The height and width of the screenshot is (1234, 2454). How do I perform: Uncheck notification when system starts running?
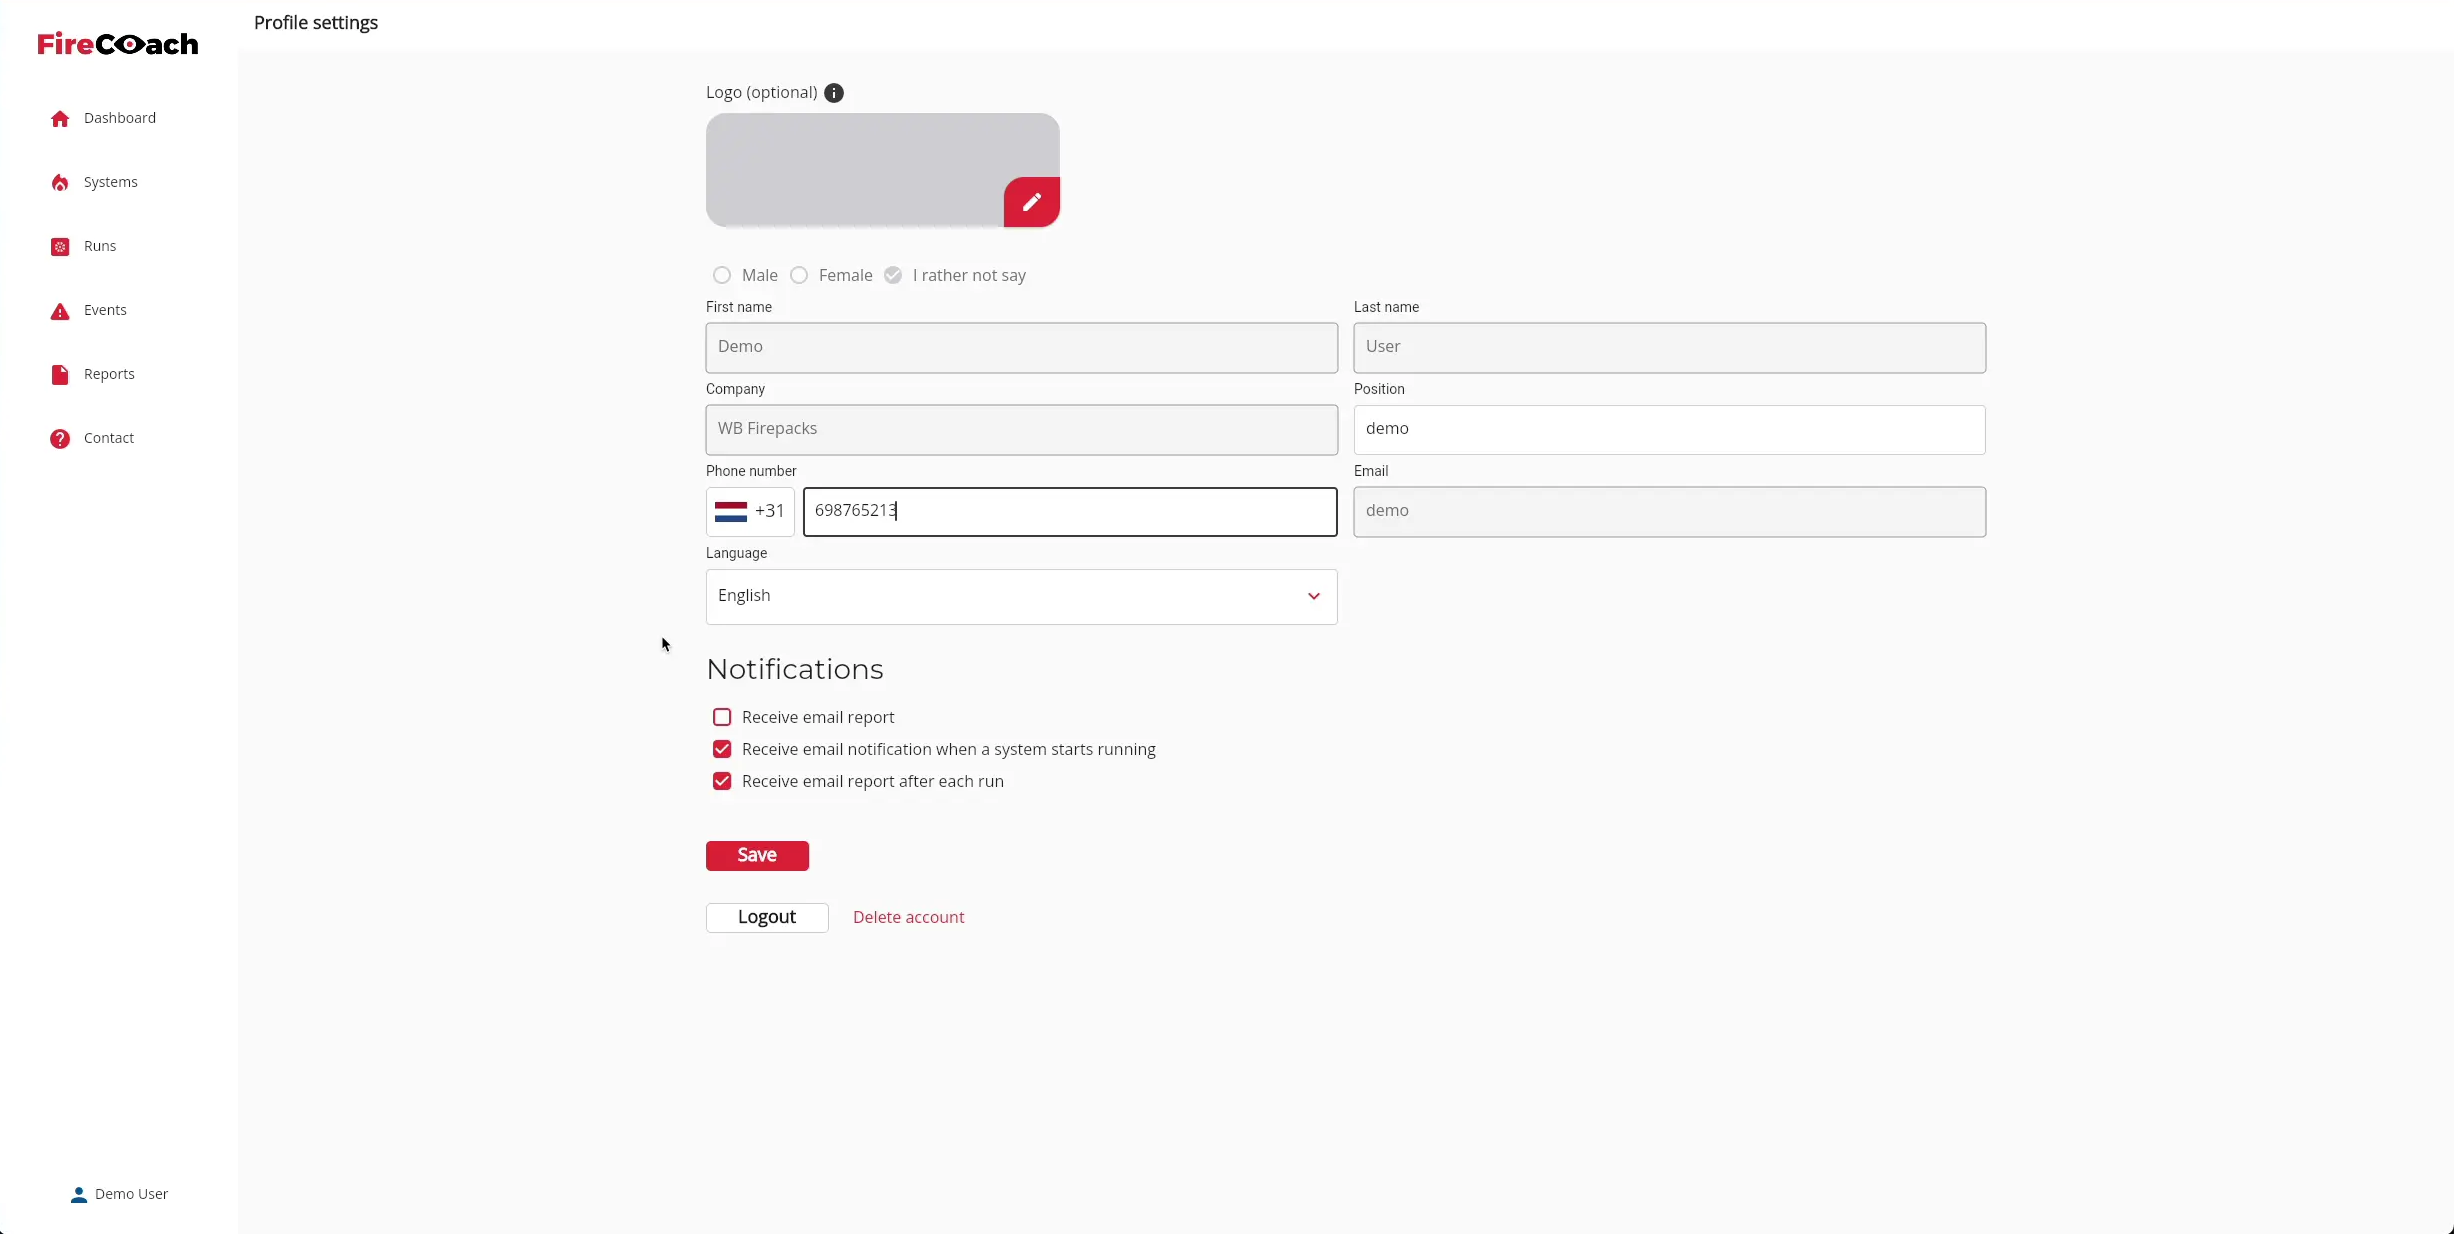[x=722, y=749]
